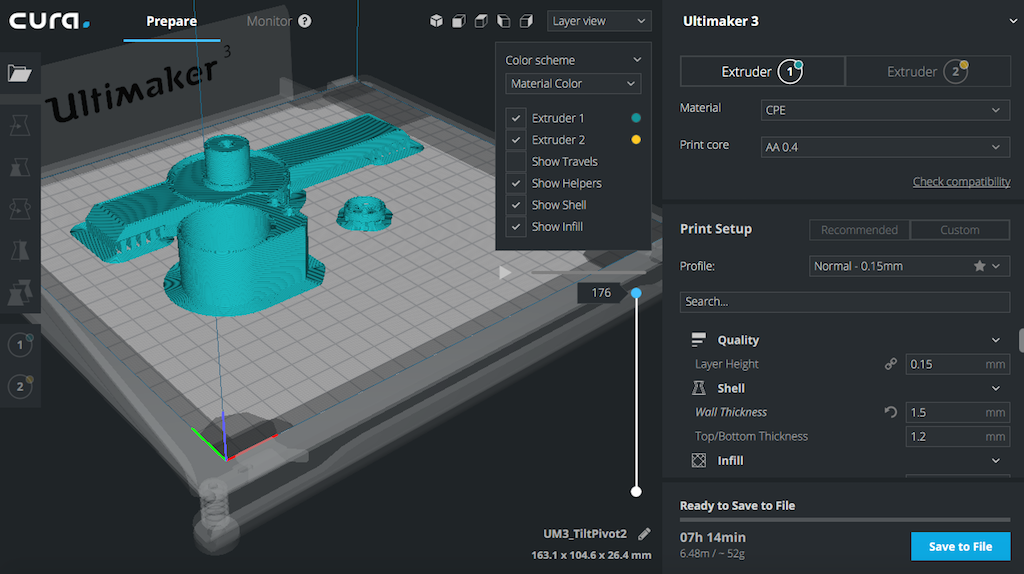1024x574 pixels.
Task: Click the Save to File button
Action: click(961, 547)
